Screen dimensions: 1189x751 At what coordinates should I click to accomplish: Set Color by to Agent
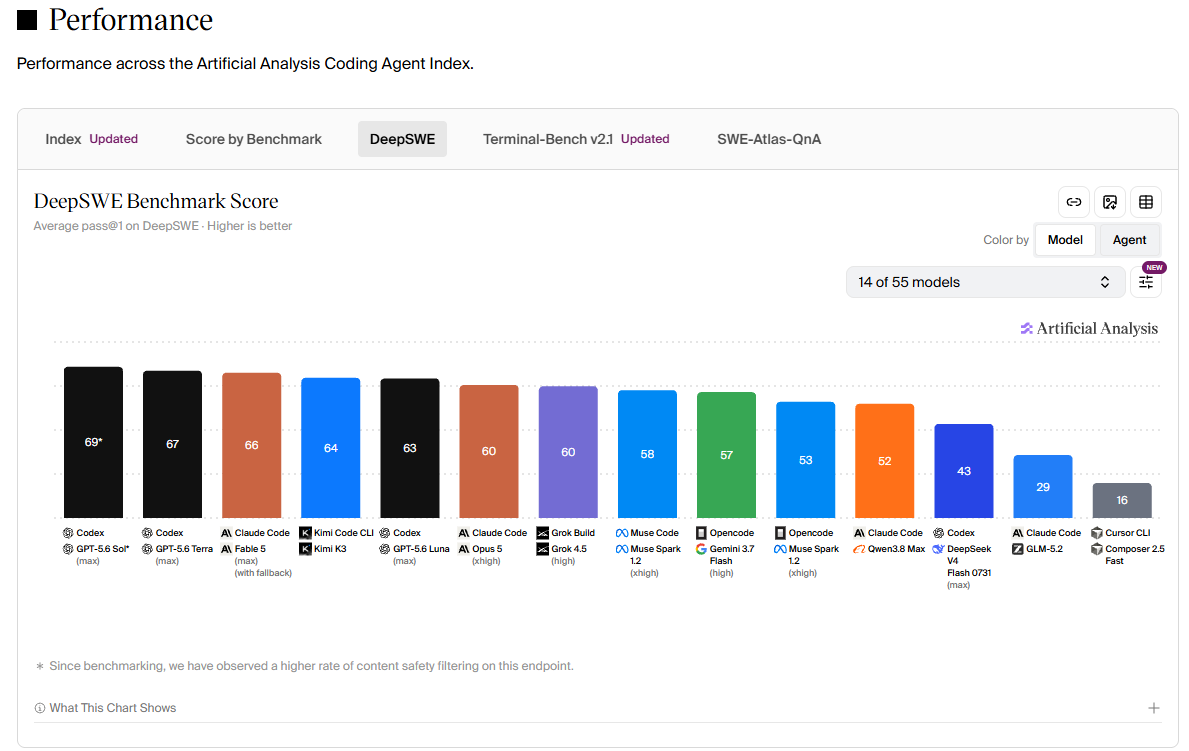(x=1129, y=240)
